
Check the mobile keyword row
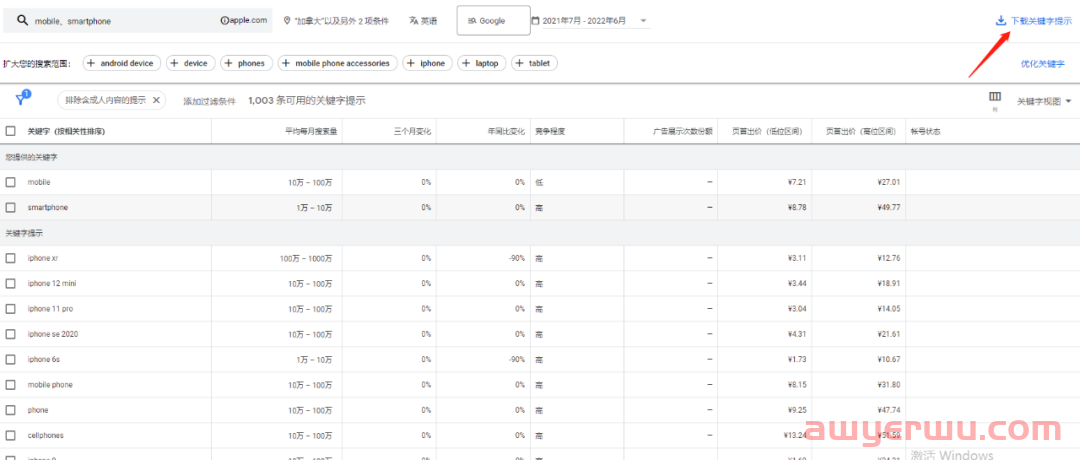10,182
